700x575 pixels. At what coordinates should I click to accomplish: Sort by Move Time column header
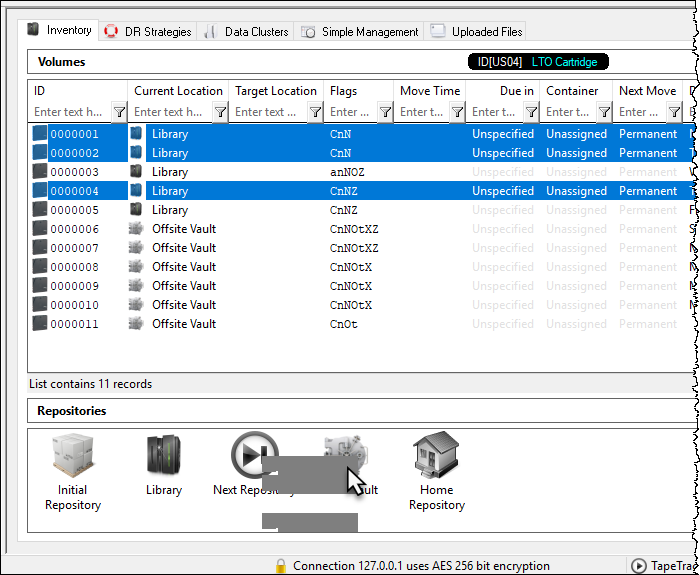(x=430, y=91)
